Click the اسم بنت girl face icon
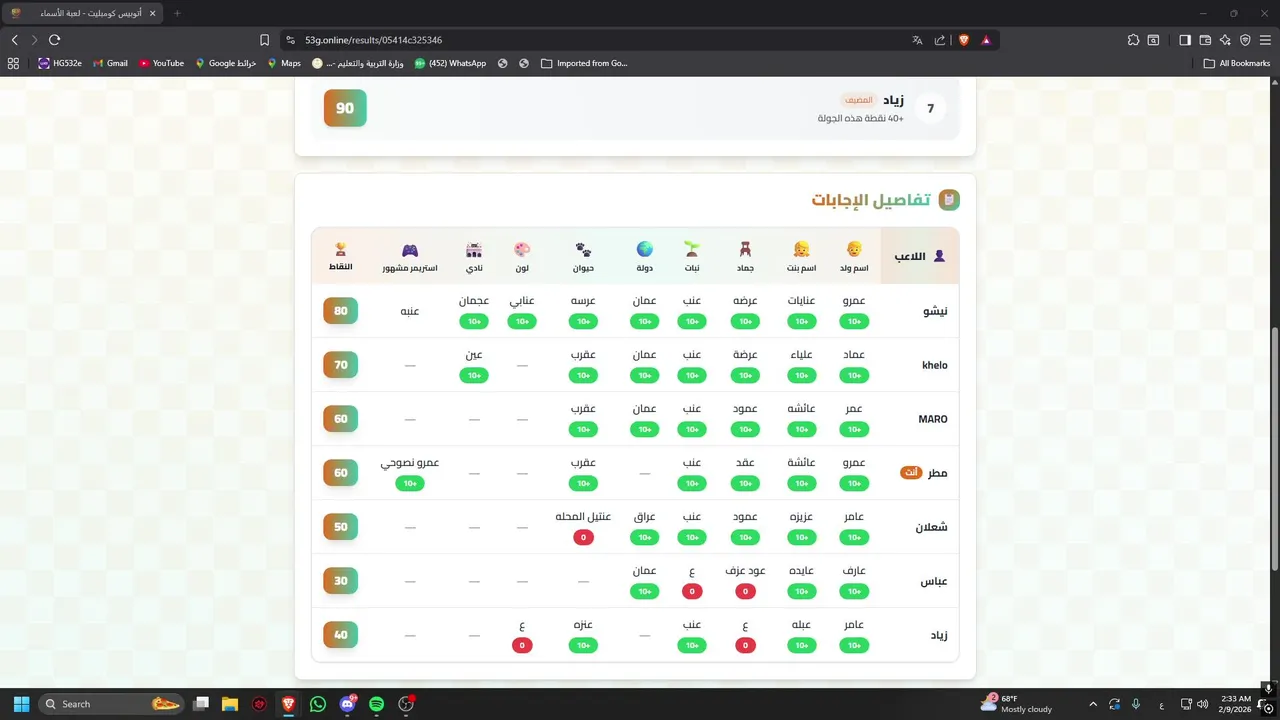This screenshot has width=1280, height=720. point(801,249)
